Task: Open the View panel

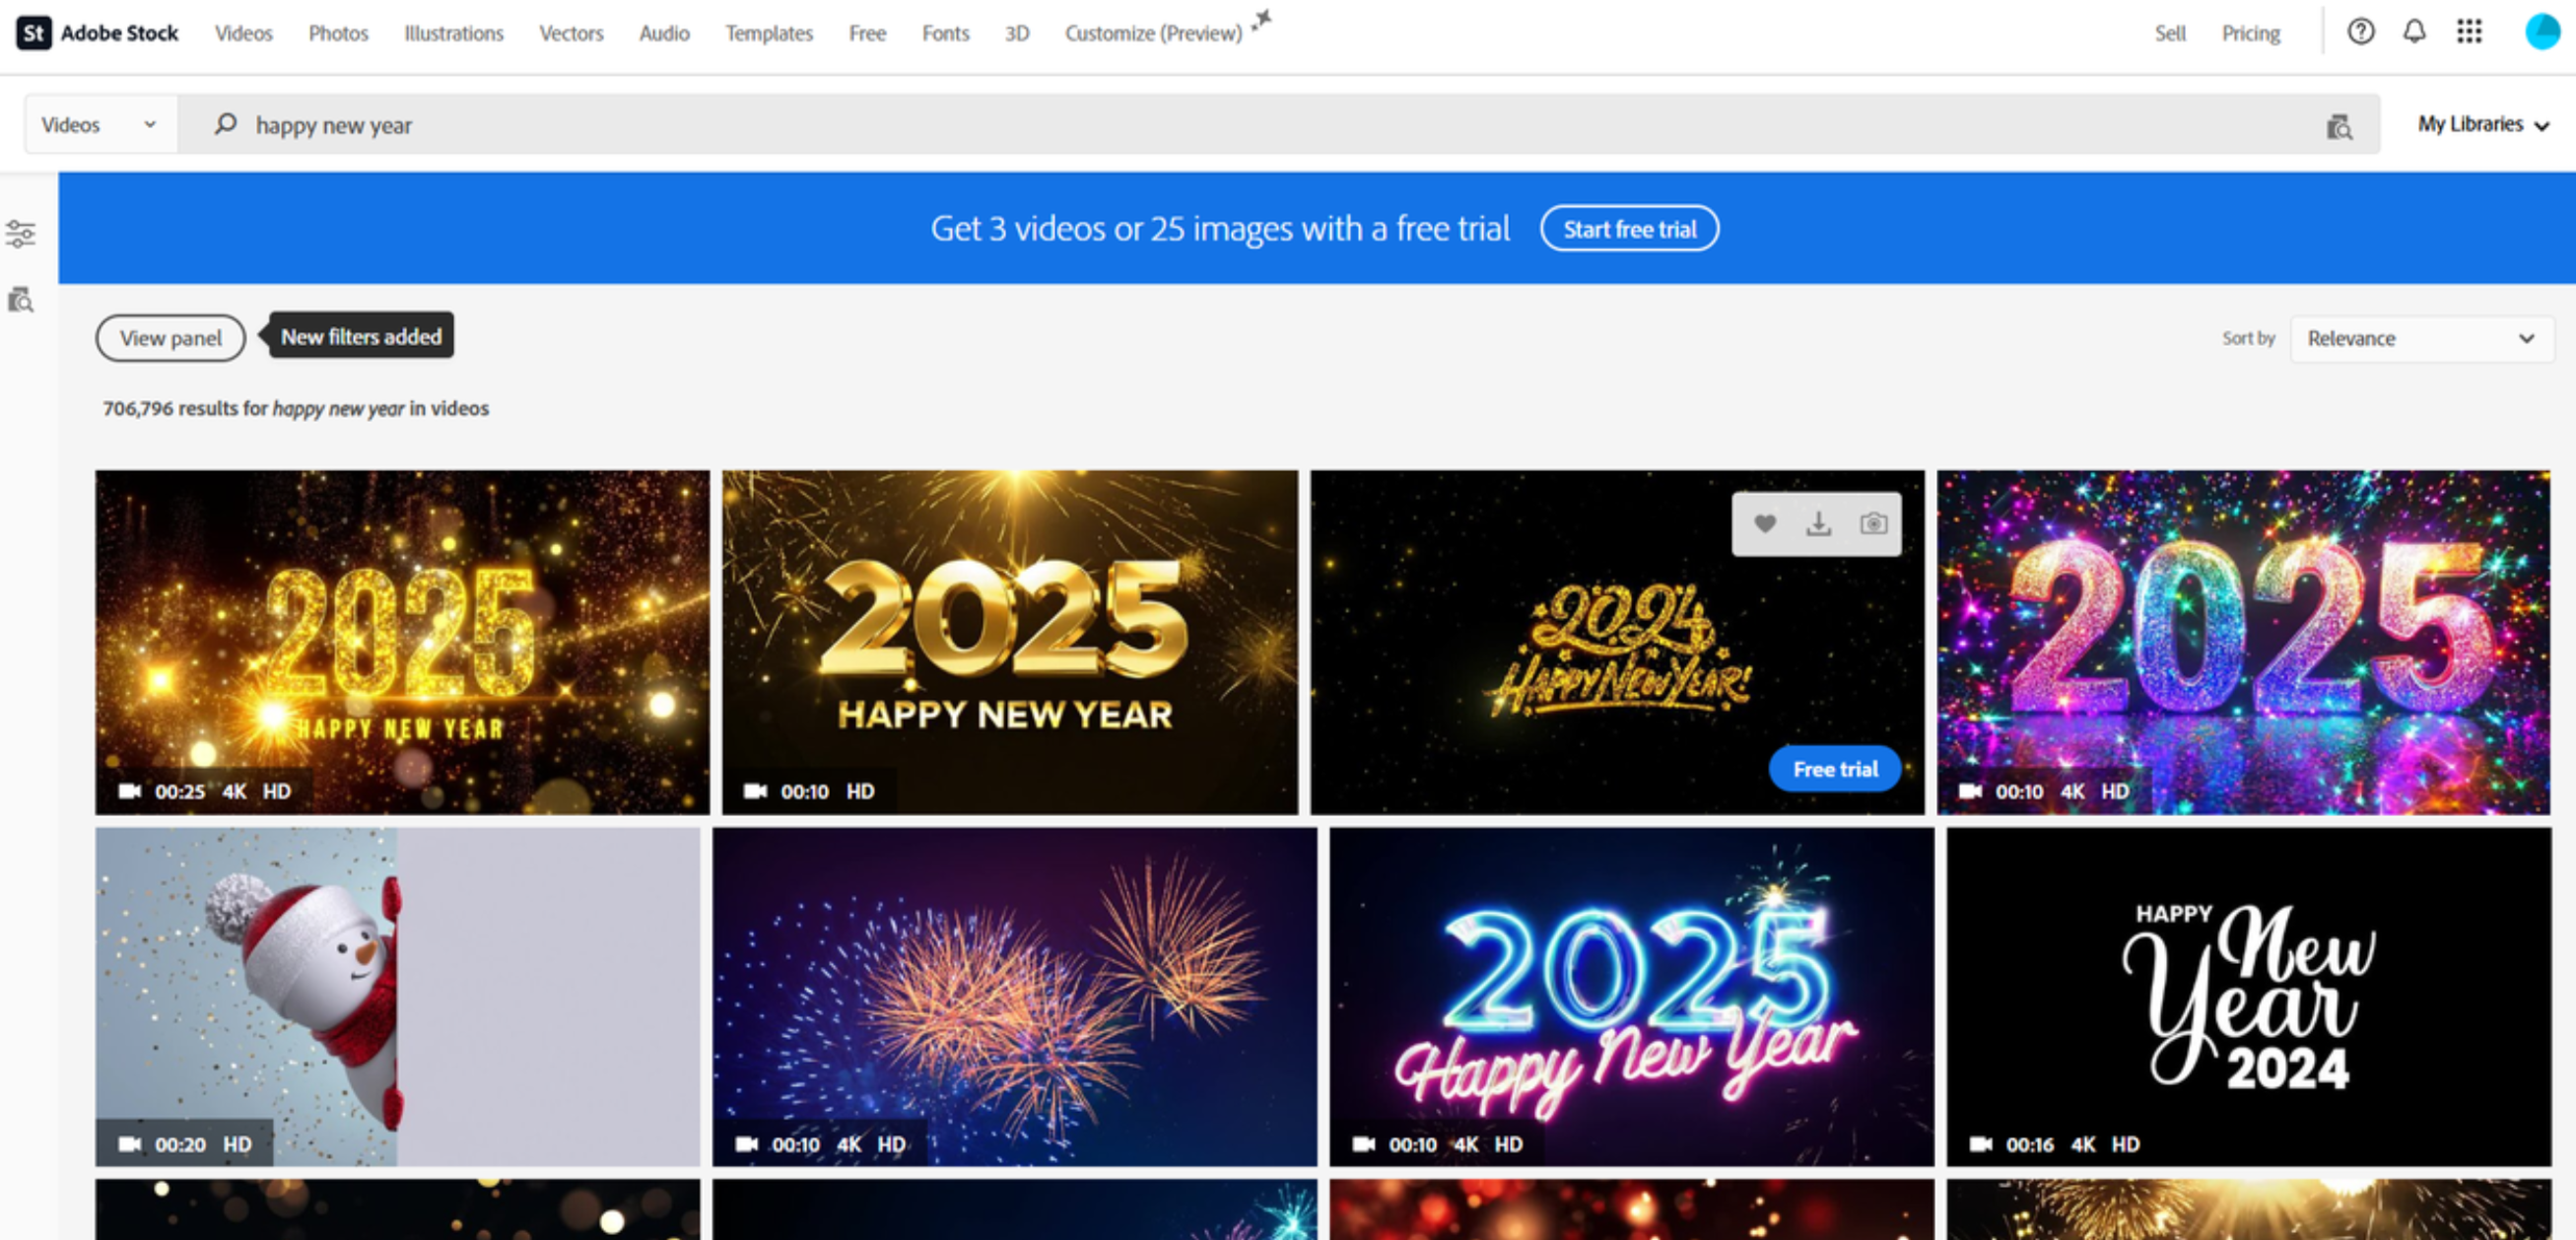Action: click(x=170, y=337)
